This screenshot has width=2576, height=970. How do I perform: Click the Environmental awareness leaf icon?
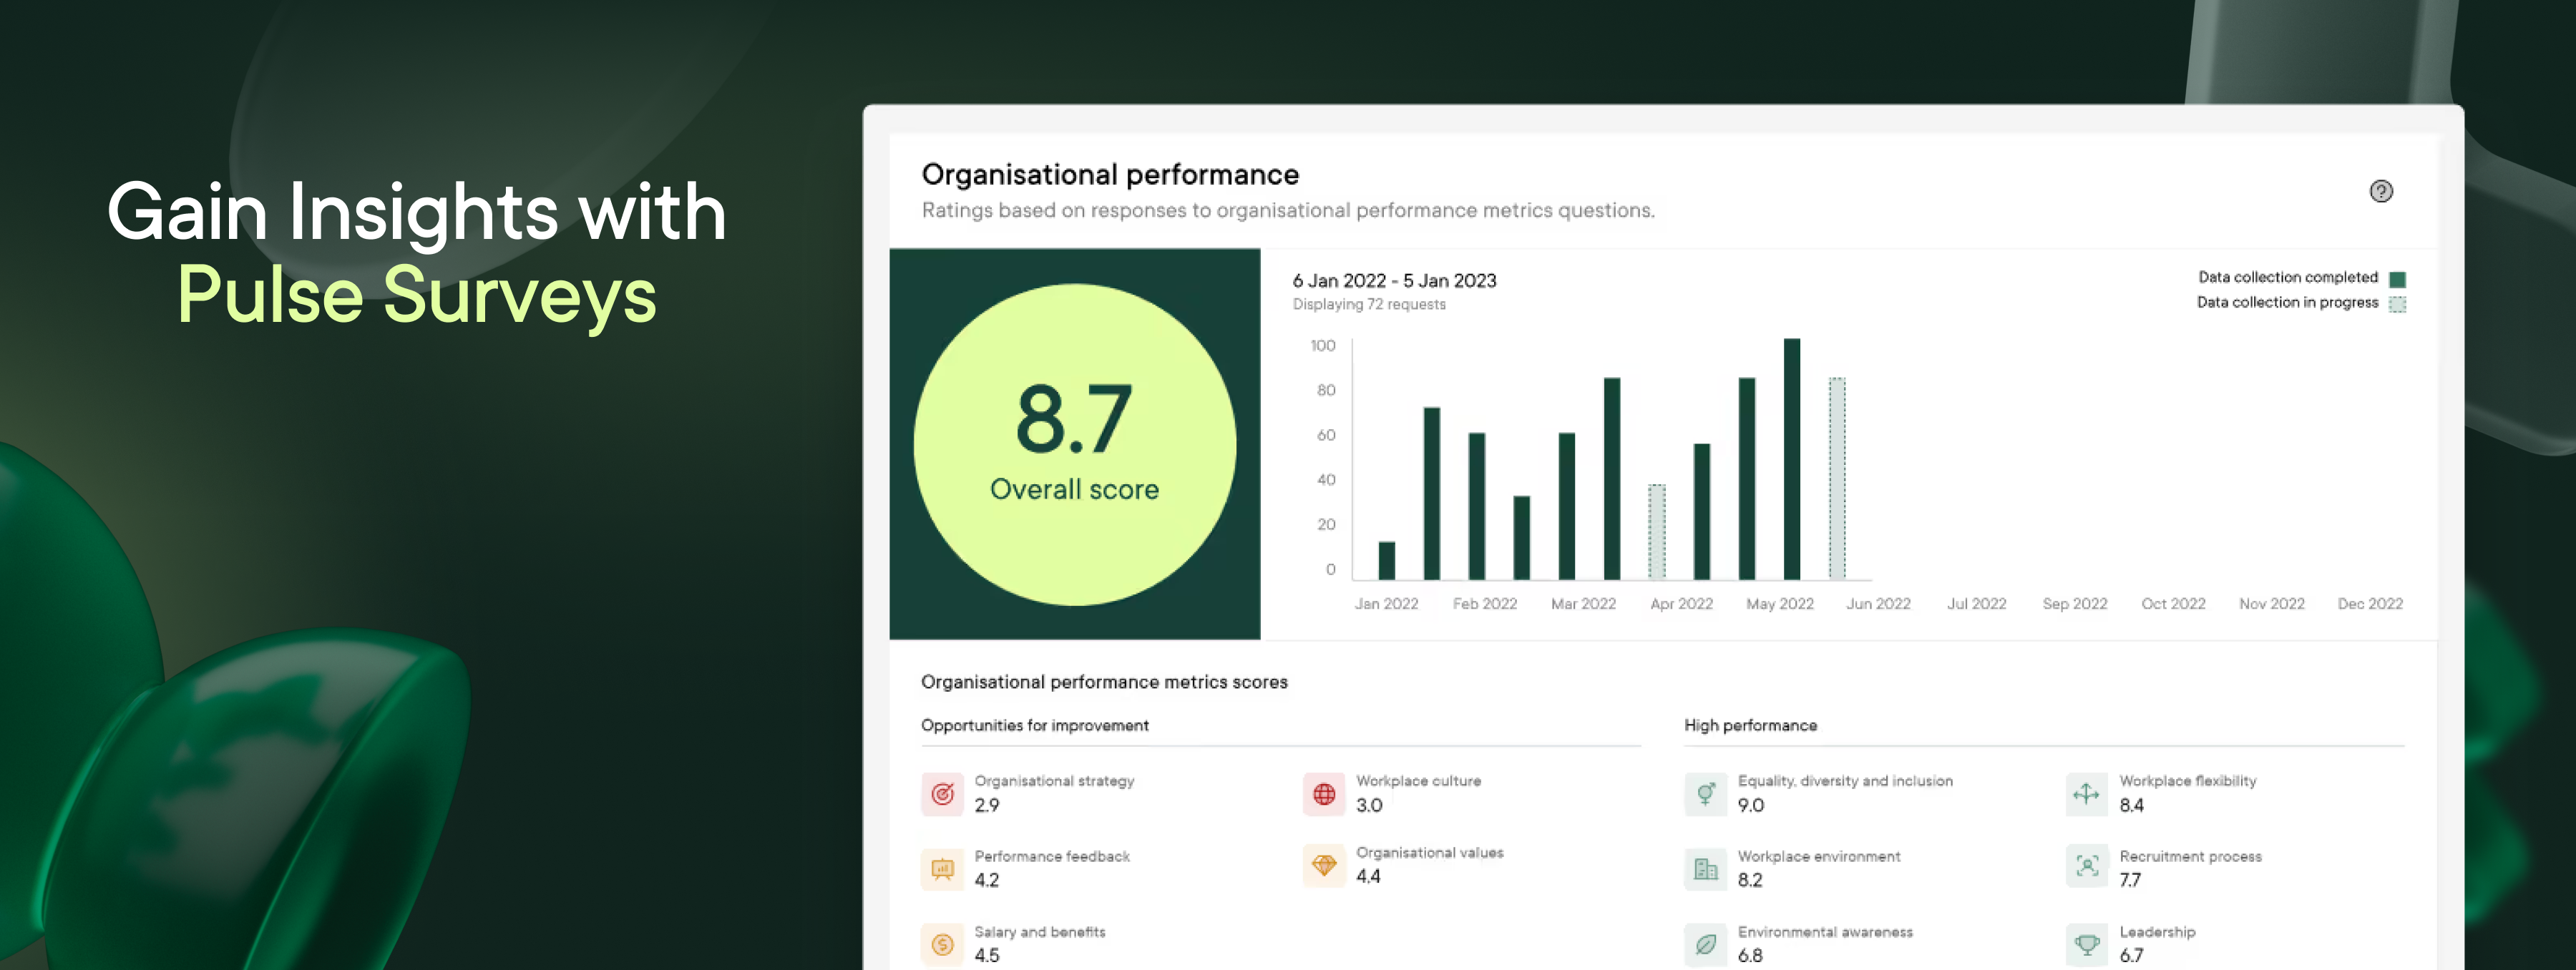point(1706,944)
